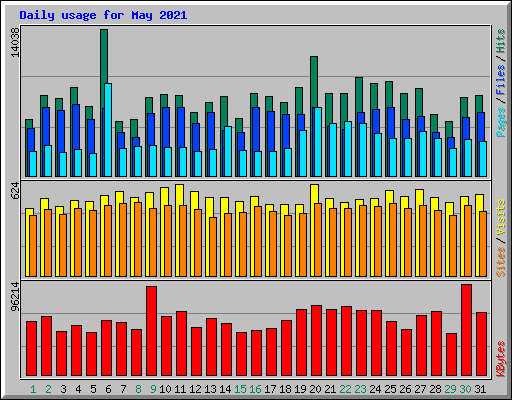
Task: Click the 96214 KBytes axis value
Action: pyautogui.click(x=15, y=297)
